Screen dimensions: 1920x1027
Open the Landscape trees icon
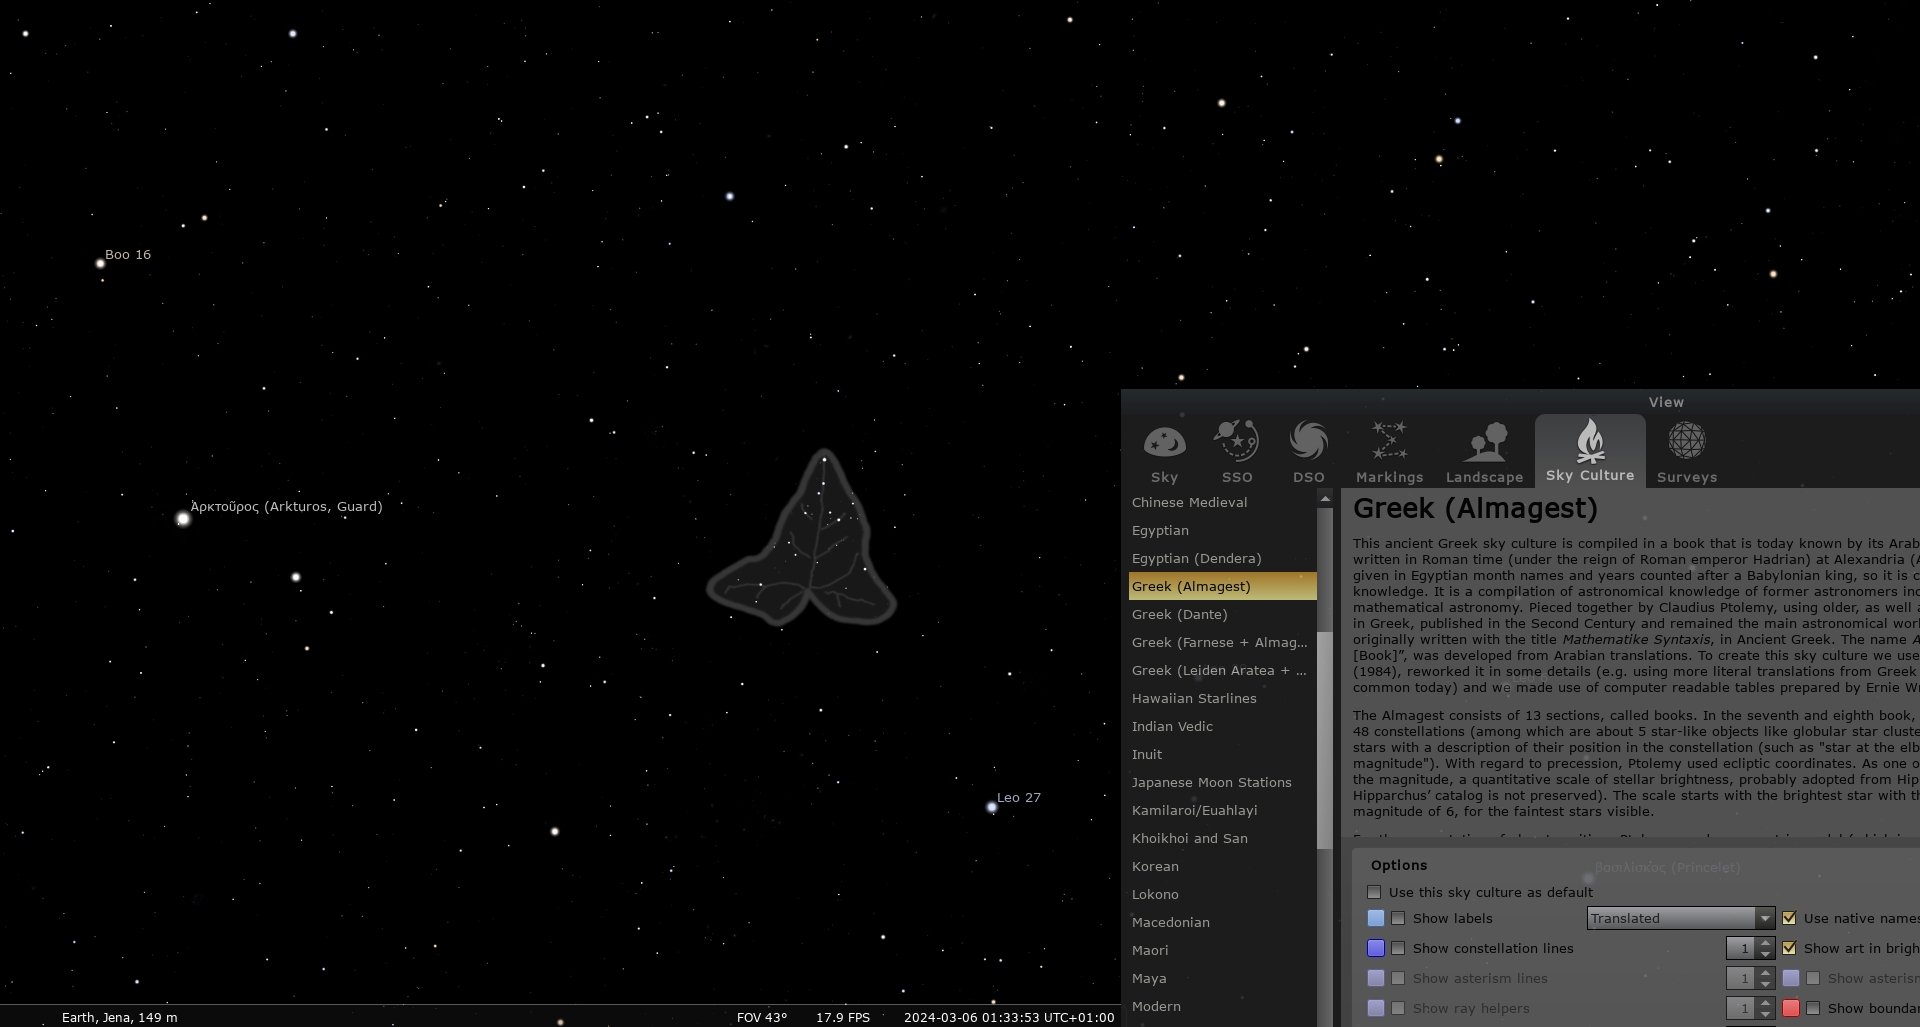click(1484, 442)
